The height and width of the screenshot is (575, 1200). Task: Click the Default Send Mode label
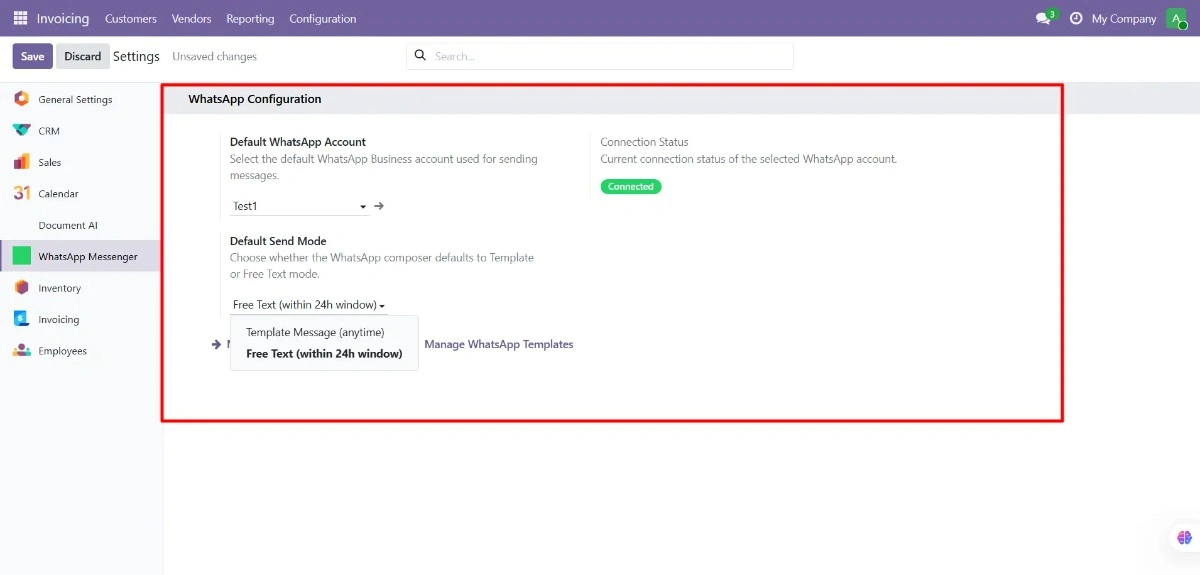pos(278,241)
